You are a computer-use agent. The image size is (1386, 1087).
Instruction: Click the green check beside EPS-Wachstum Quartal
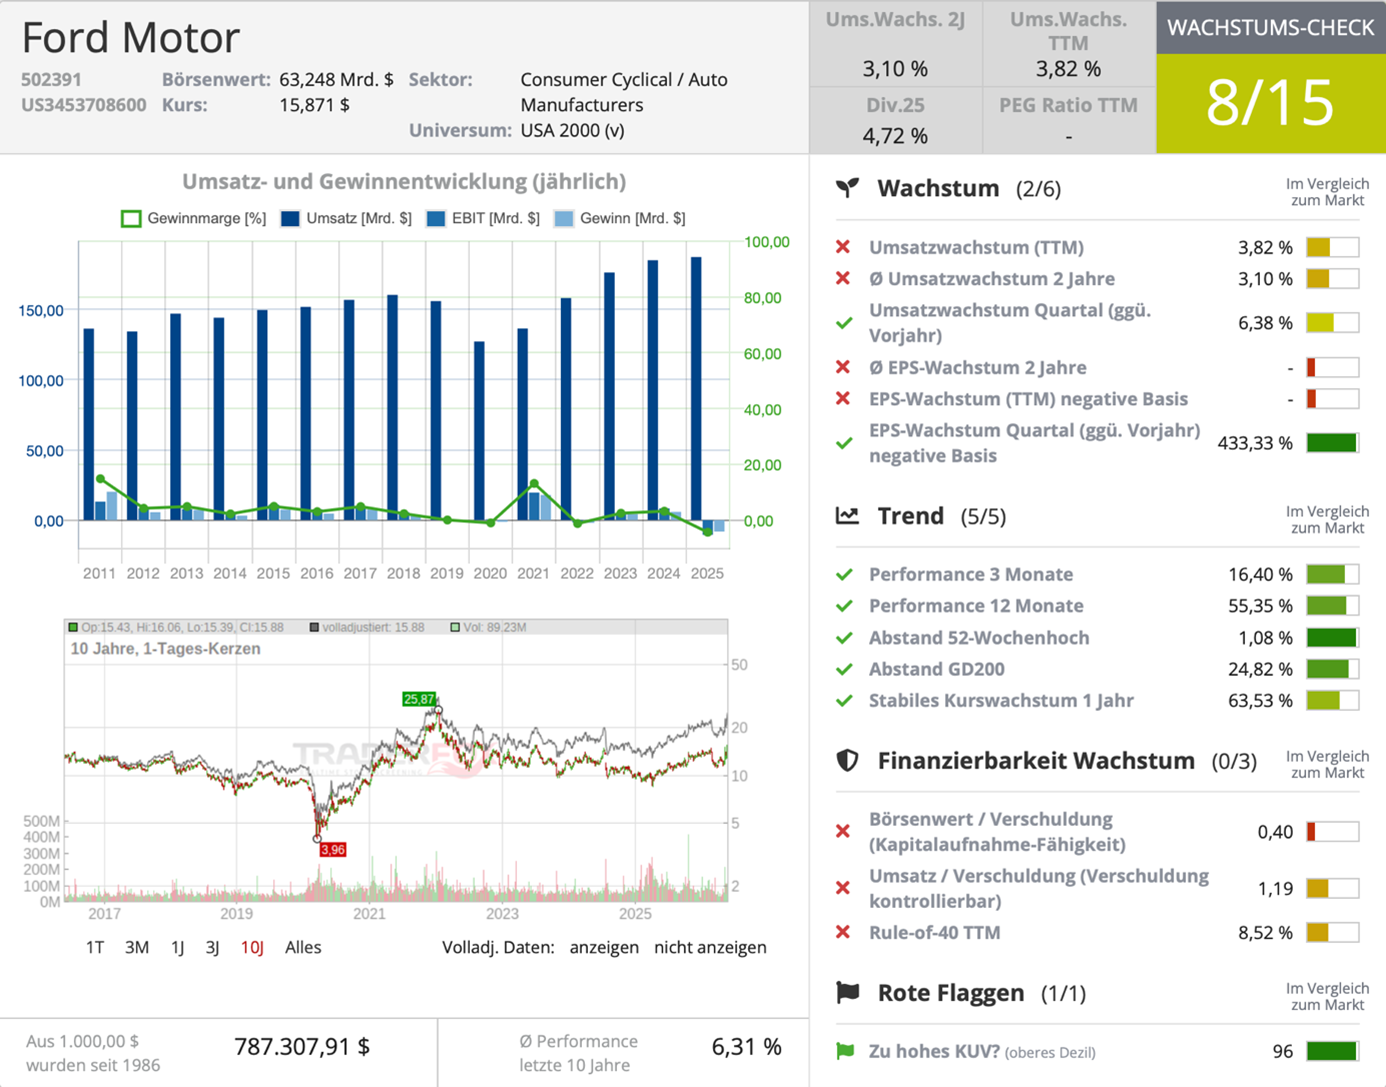(844, 443)
